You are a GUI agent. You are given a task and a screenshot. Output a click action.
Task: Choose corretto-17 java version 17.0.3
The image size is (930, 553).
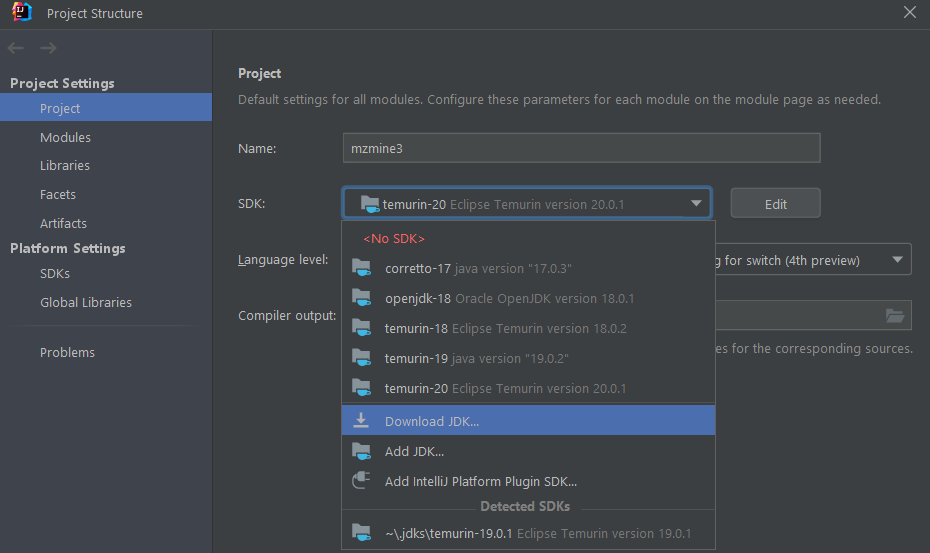coord(528,268)
